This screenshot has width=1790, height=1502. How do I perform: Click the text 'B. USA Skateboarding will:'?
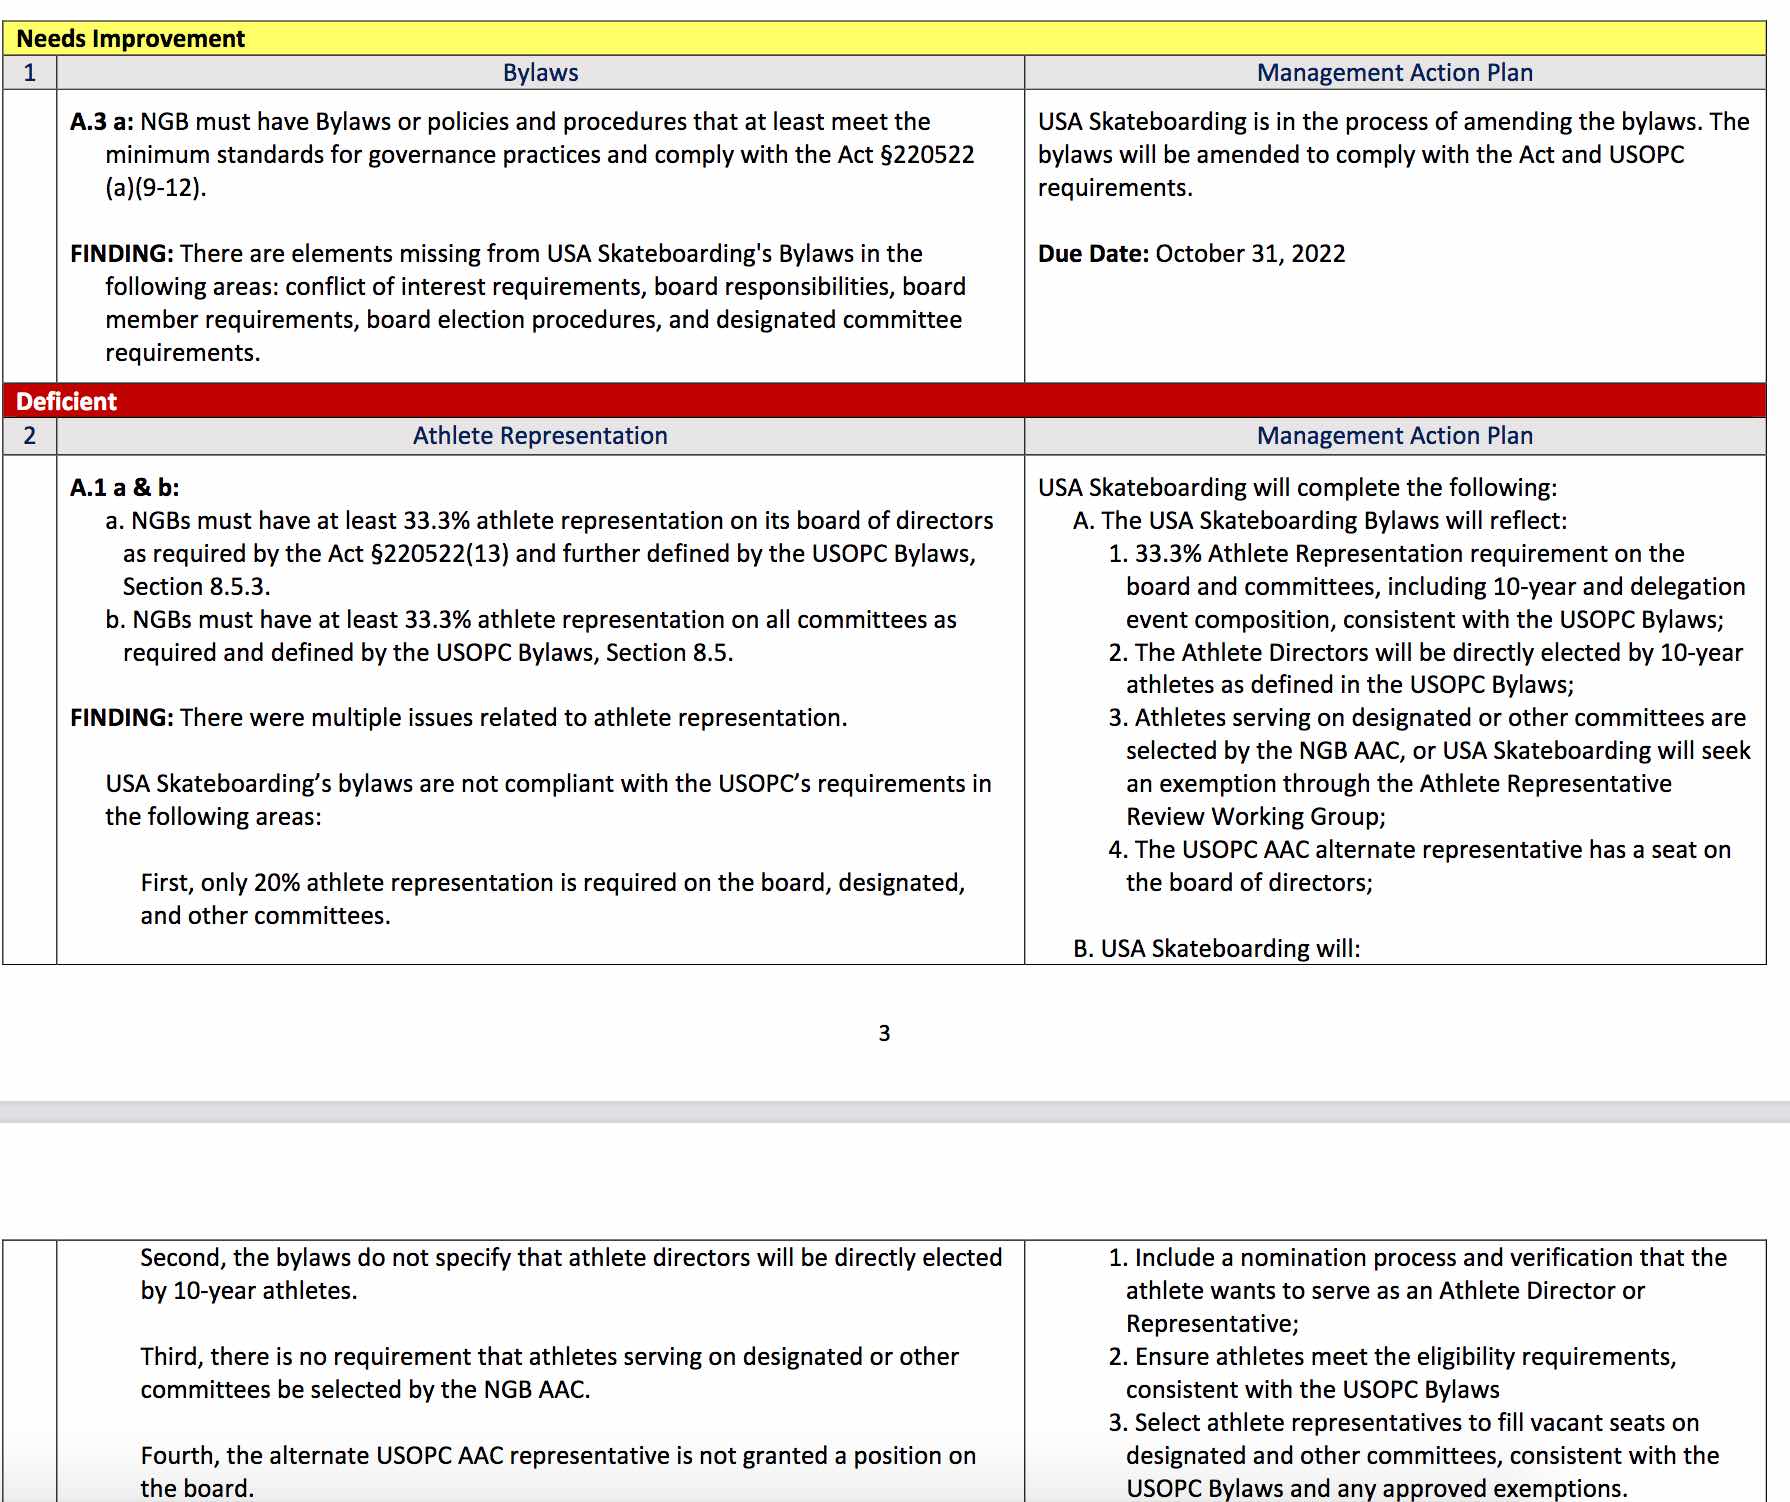[1216, 949]
